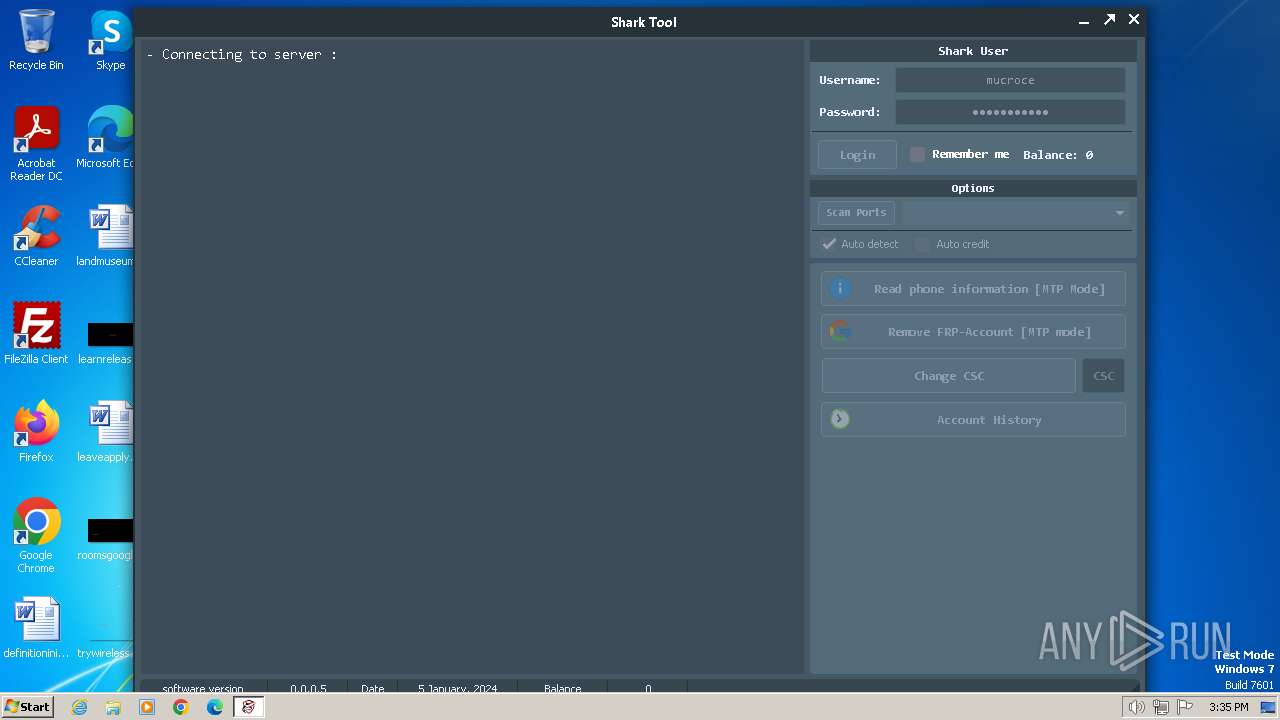The height and width of the screenshot is (720, 1280).
Task: Click the software version status text
Action: pyautogui.click(x=203, y=689)
